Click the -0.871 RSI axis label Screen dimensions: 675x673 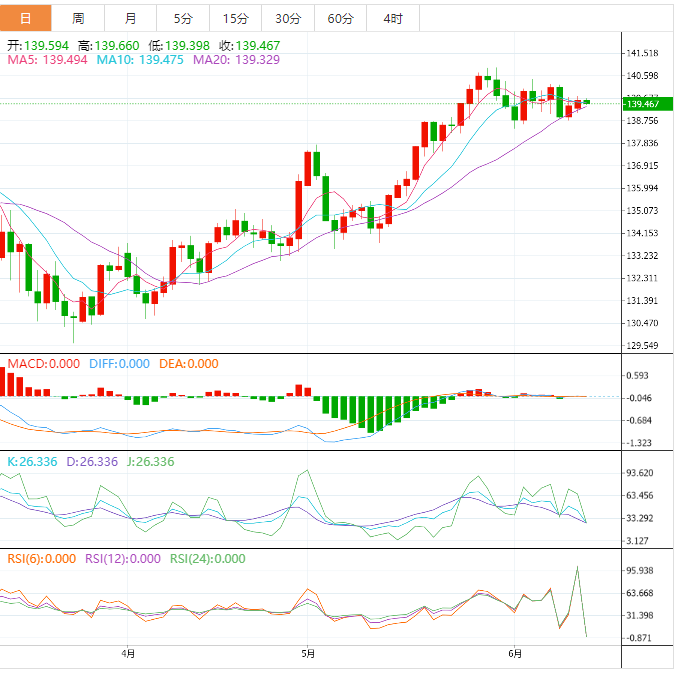click(639, 638)
